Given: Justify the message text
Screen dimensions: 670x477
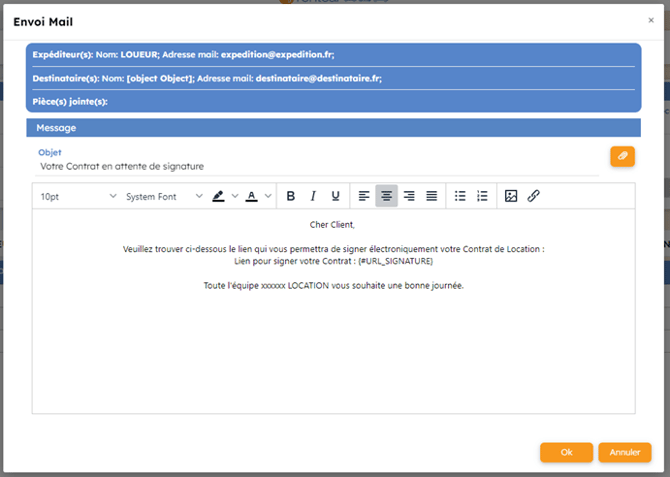Looking at the screenshot, I should [432, 196].
